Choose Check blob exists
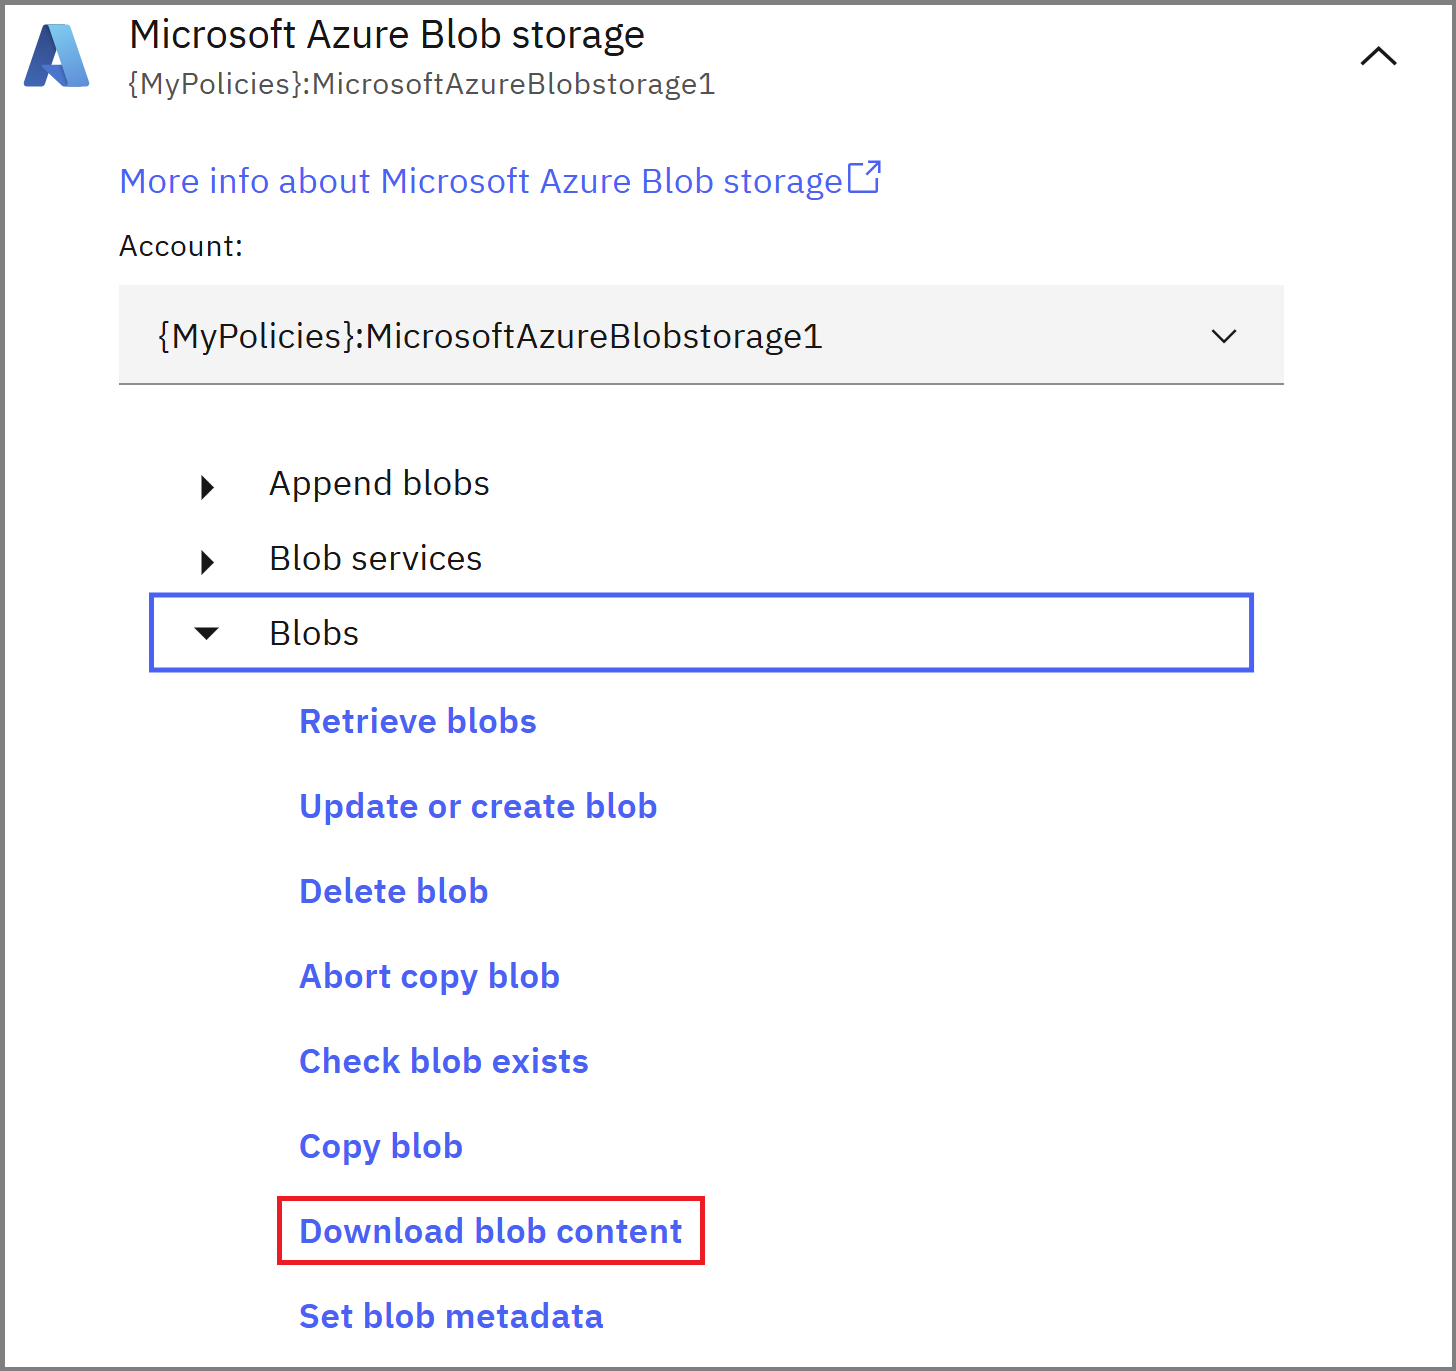The image size is (1456, 1371). tap(444, 1061)
